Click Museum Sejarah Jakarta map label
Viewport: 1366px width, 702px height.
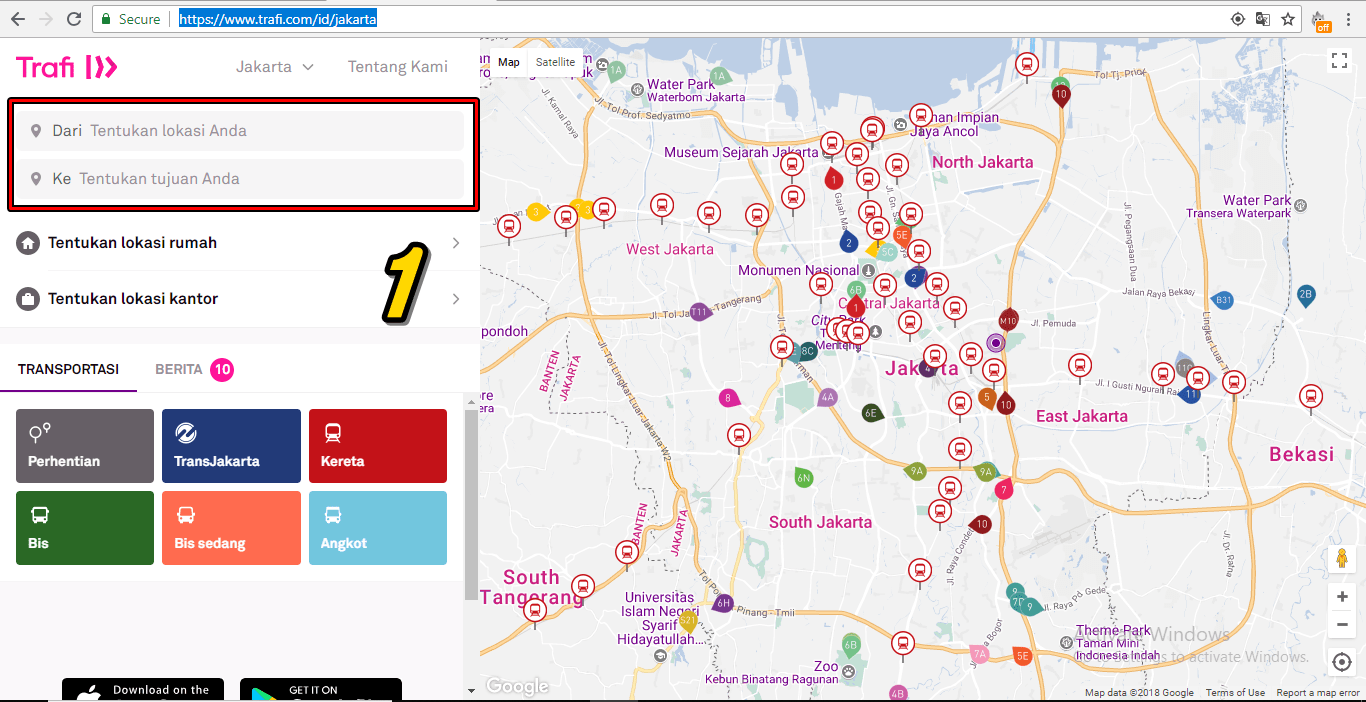click(x=741, y=153)
